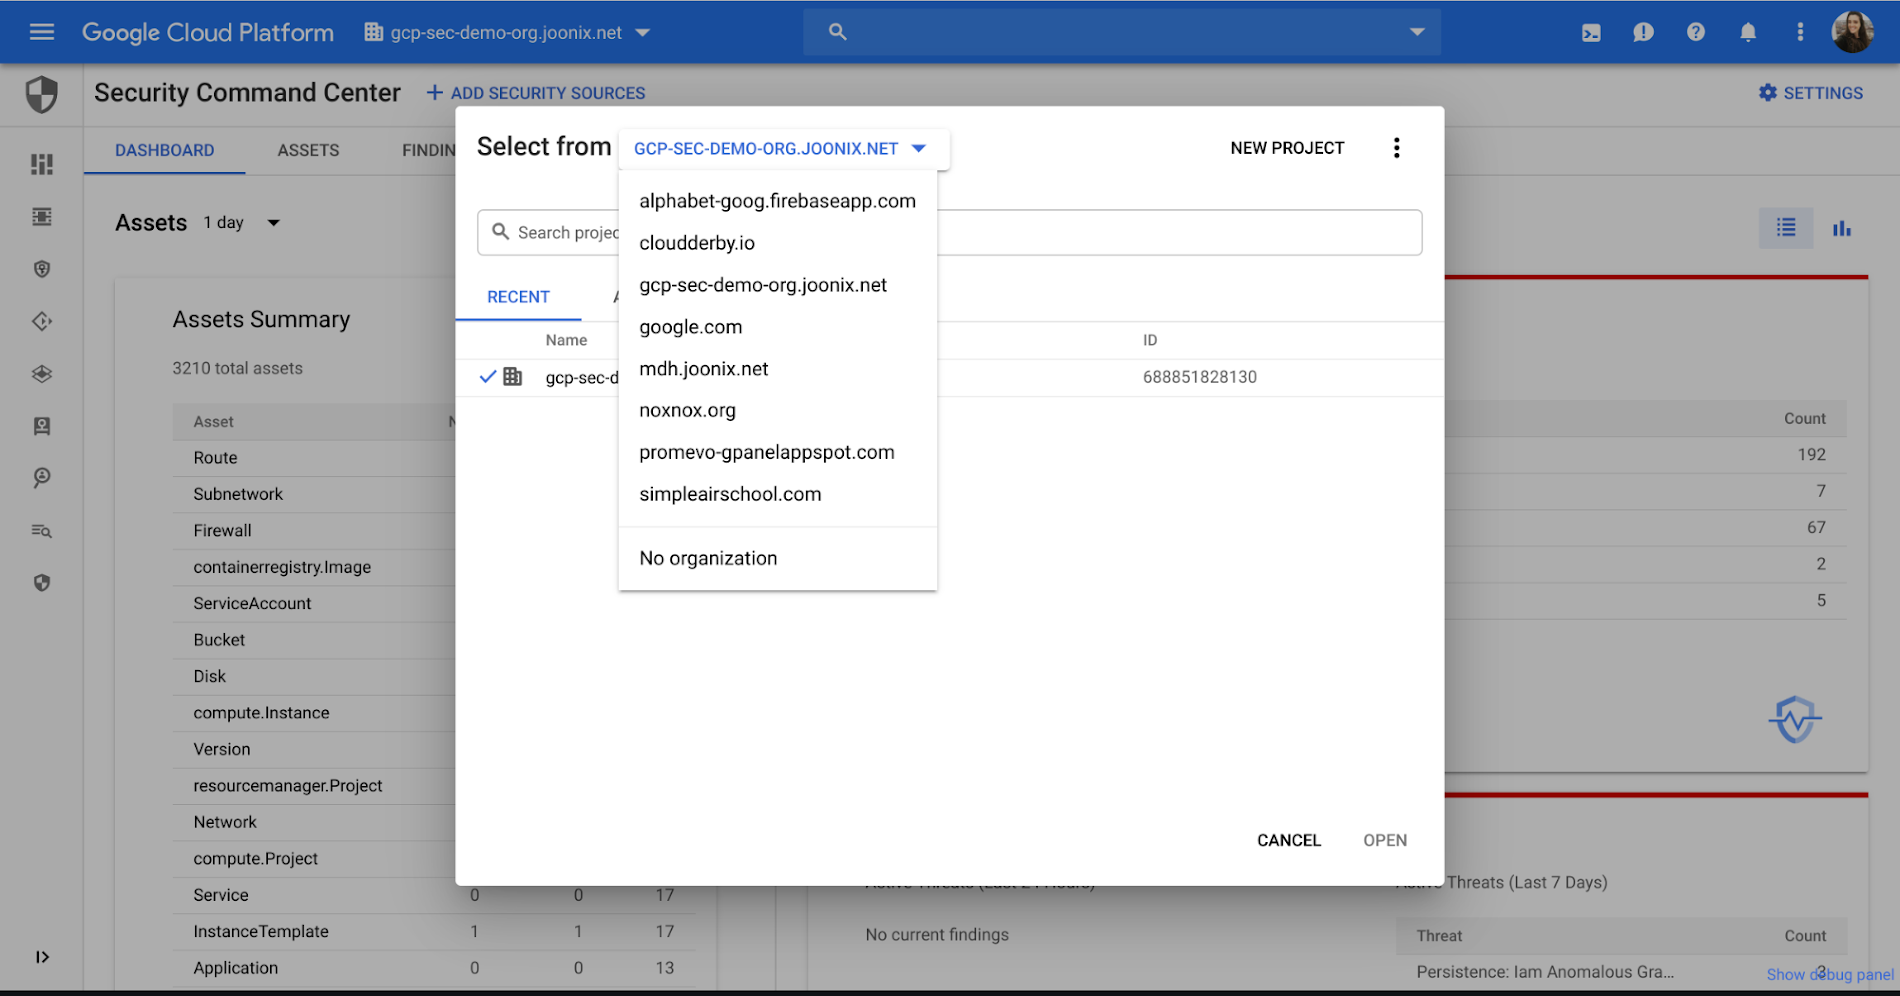Switch to bar chart view icon
This screenshot has height=996, width=1900.
(x=1842, y=228)
